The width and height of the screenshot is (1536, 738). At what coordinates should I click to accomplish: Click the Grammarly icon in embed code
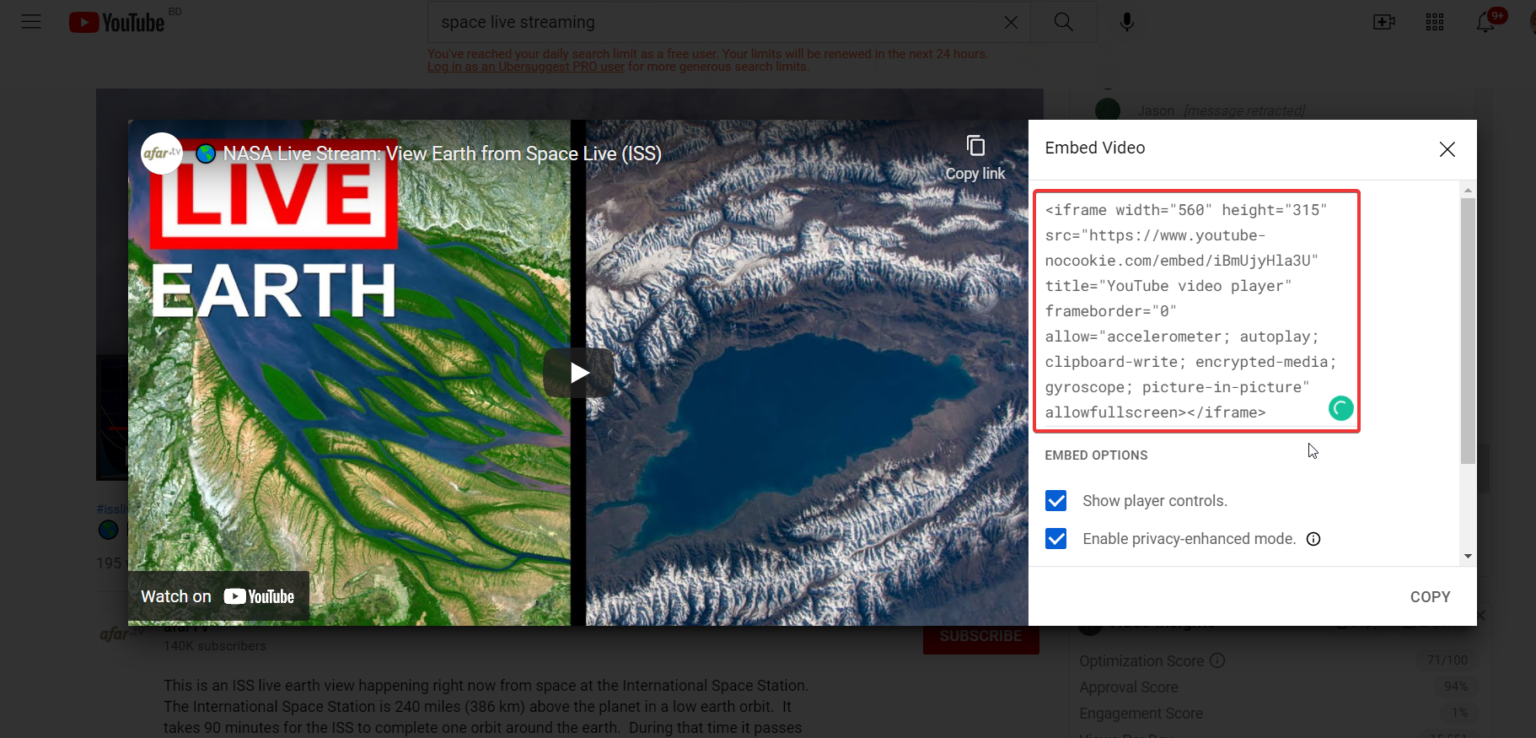(1340, 408)
